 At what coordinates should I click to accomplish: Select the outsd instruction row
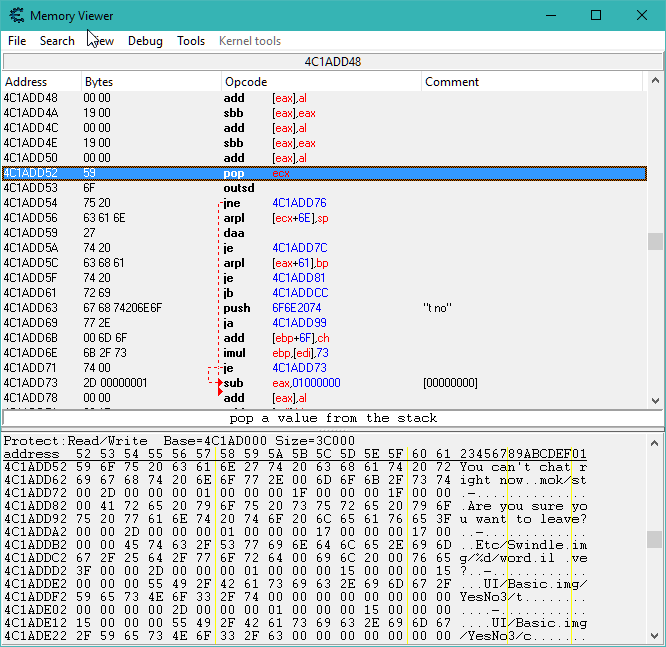(325, 188)
